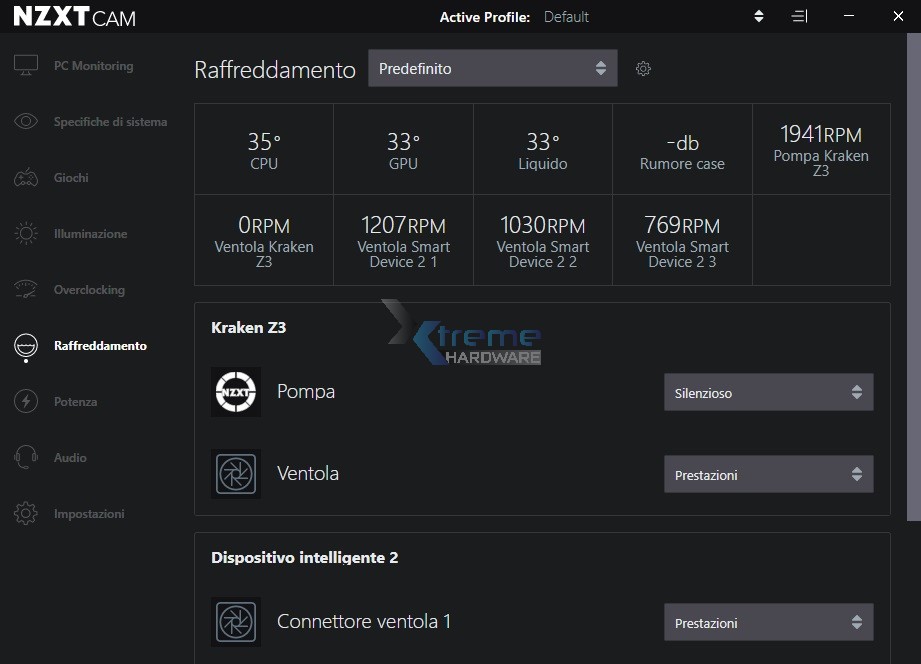The image size is (921, 664).
Task: Open the Illuminazione sun icon
Action: pos(26,234)
